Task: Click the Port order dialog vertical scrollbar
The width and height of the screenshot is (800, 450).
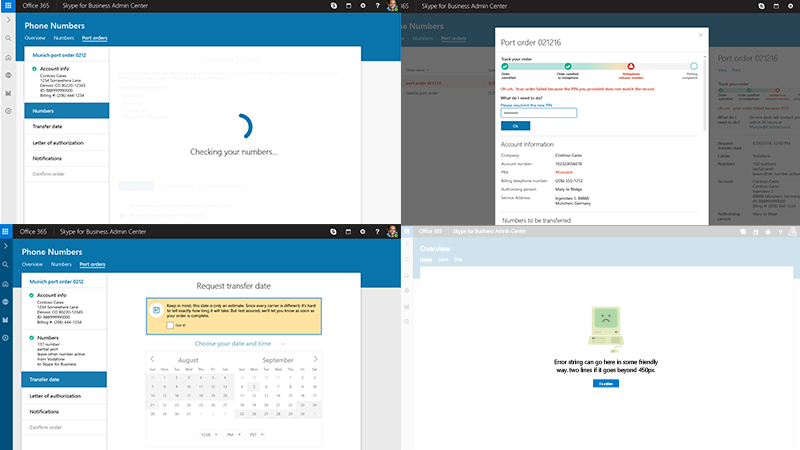Action: pyautogui.click(x=705, y=93)
